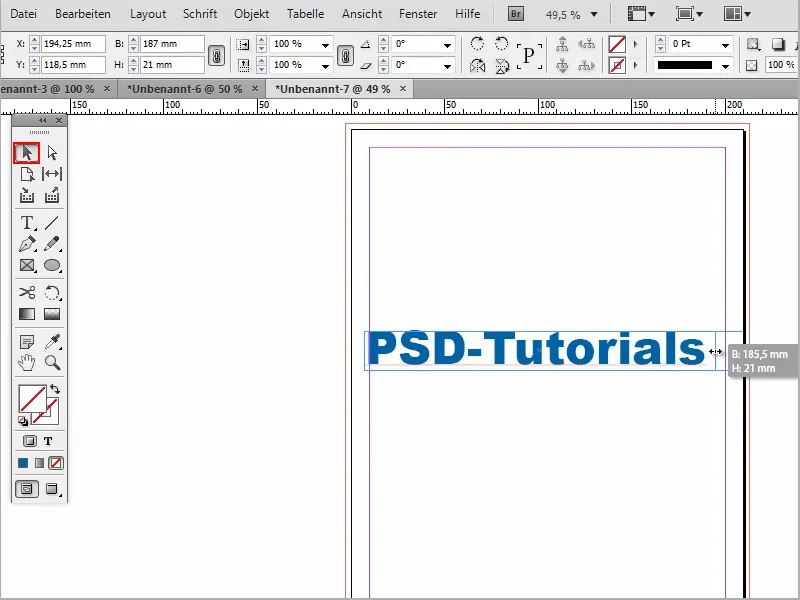Flip vertical icon in control bar
The height and width of the screenshot is (600, 800).
pos(502,66)
